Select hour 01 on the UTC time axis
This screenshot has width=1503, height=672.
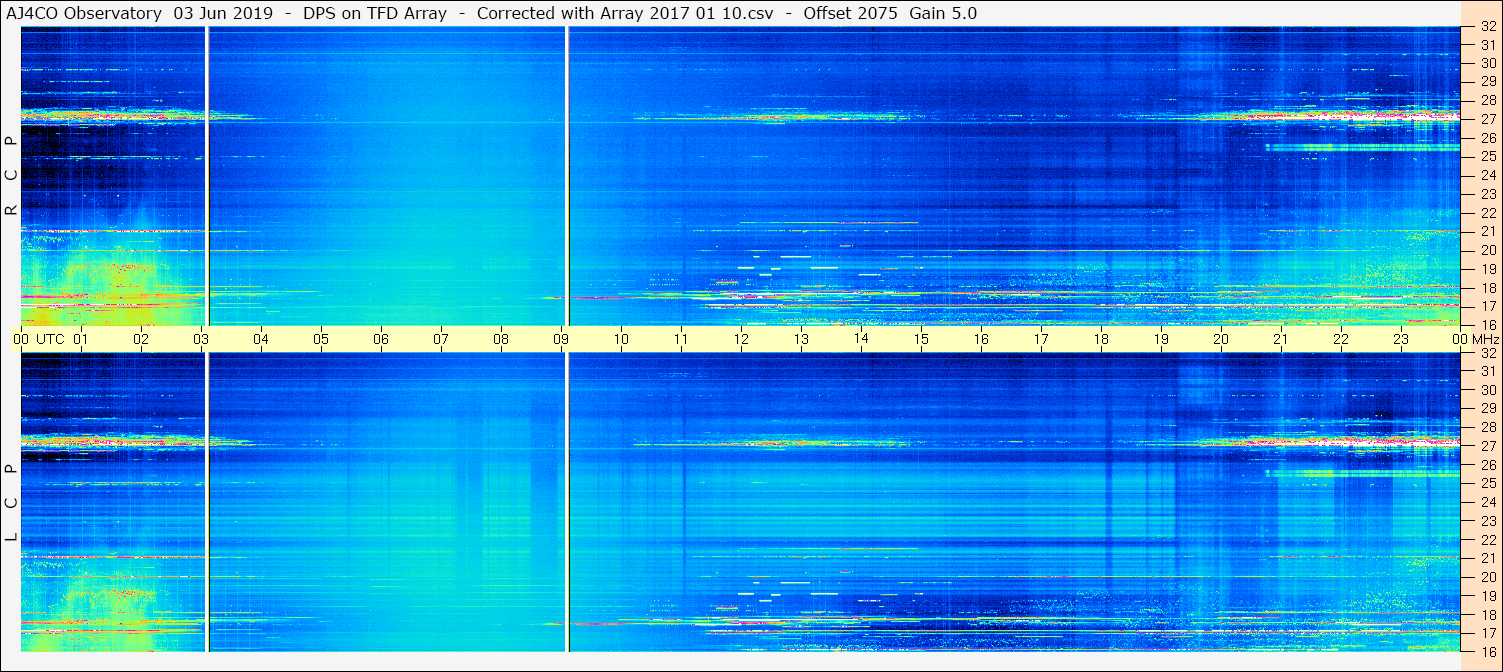[x=81, y=339]
